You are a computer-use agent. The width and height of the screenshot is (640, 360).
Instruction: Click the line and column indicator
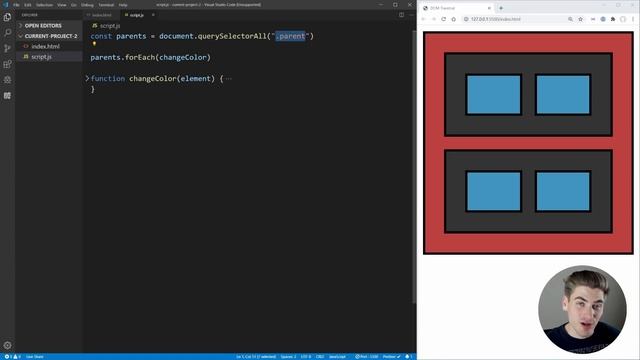coord(256,357)
